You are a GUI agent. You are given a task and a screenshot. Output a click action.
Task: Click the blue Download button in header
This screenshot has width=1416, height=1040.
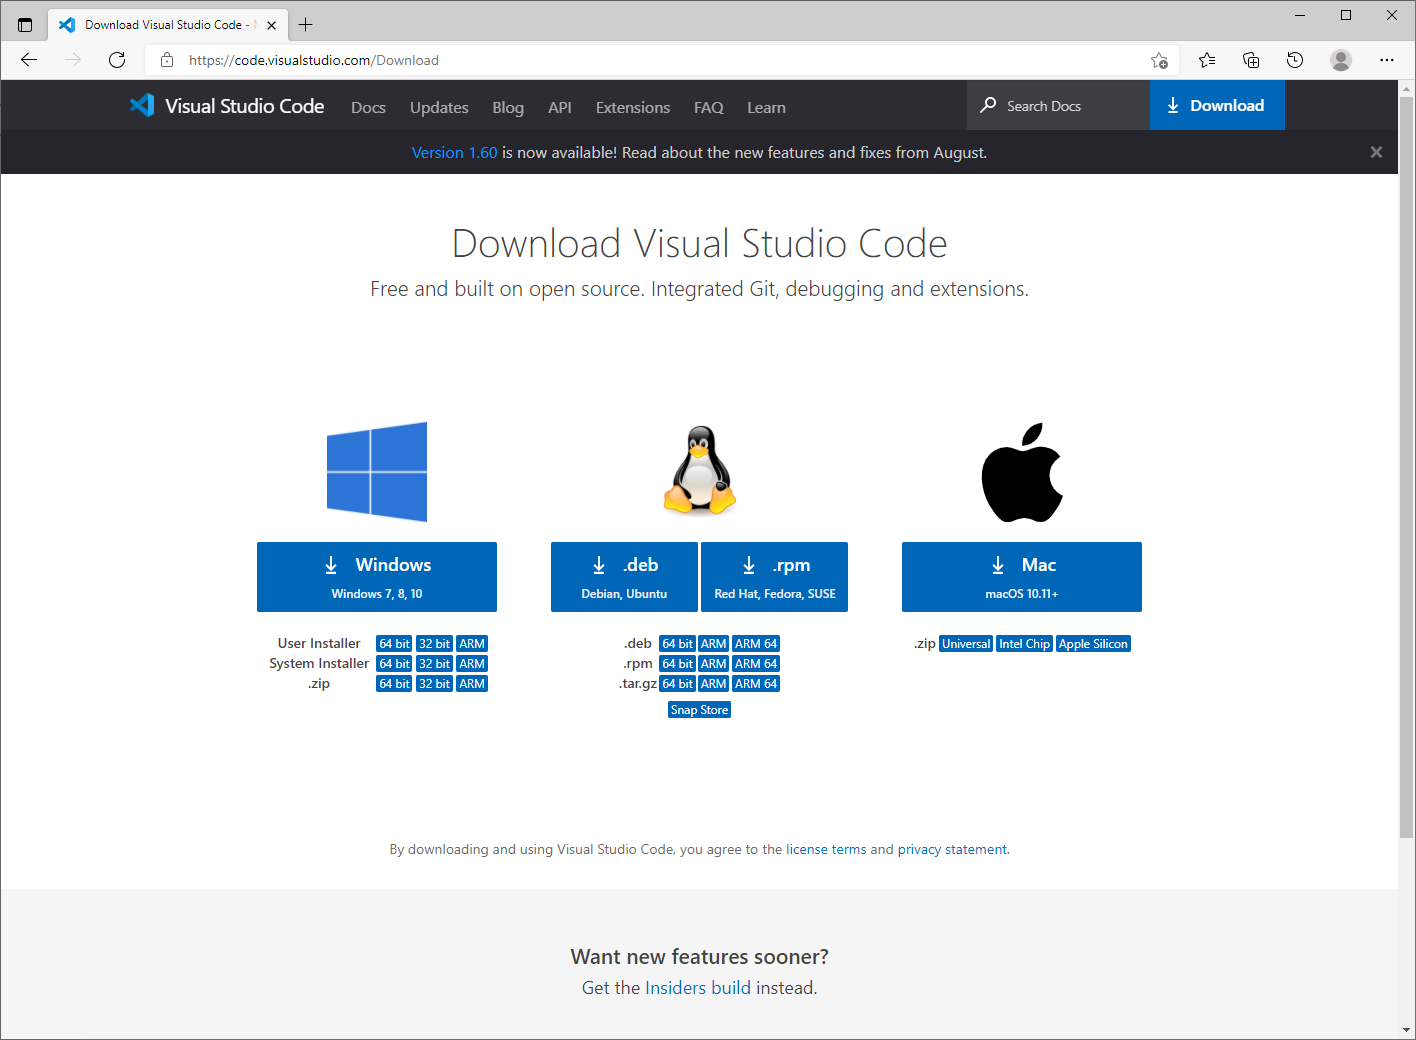[1217, 105]
